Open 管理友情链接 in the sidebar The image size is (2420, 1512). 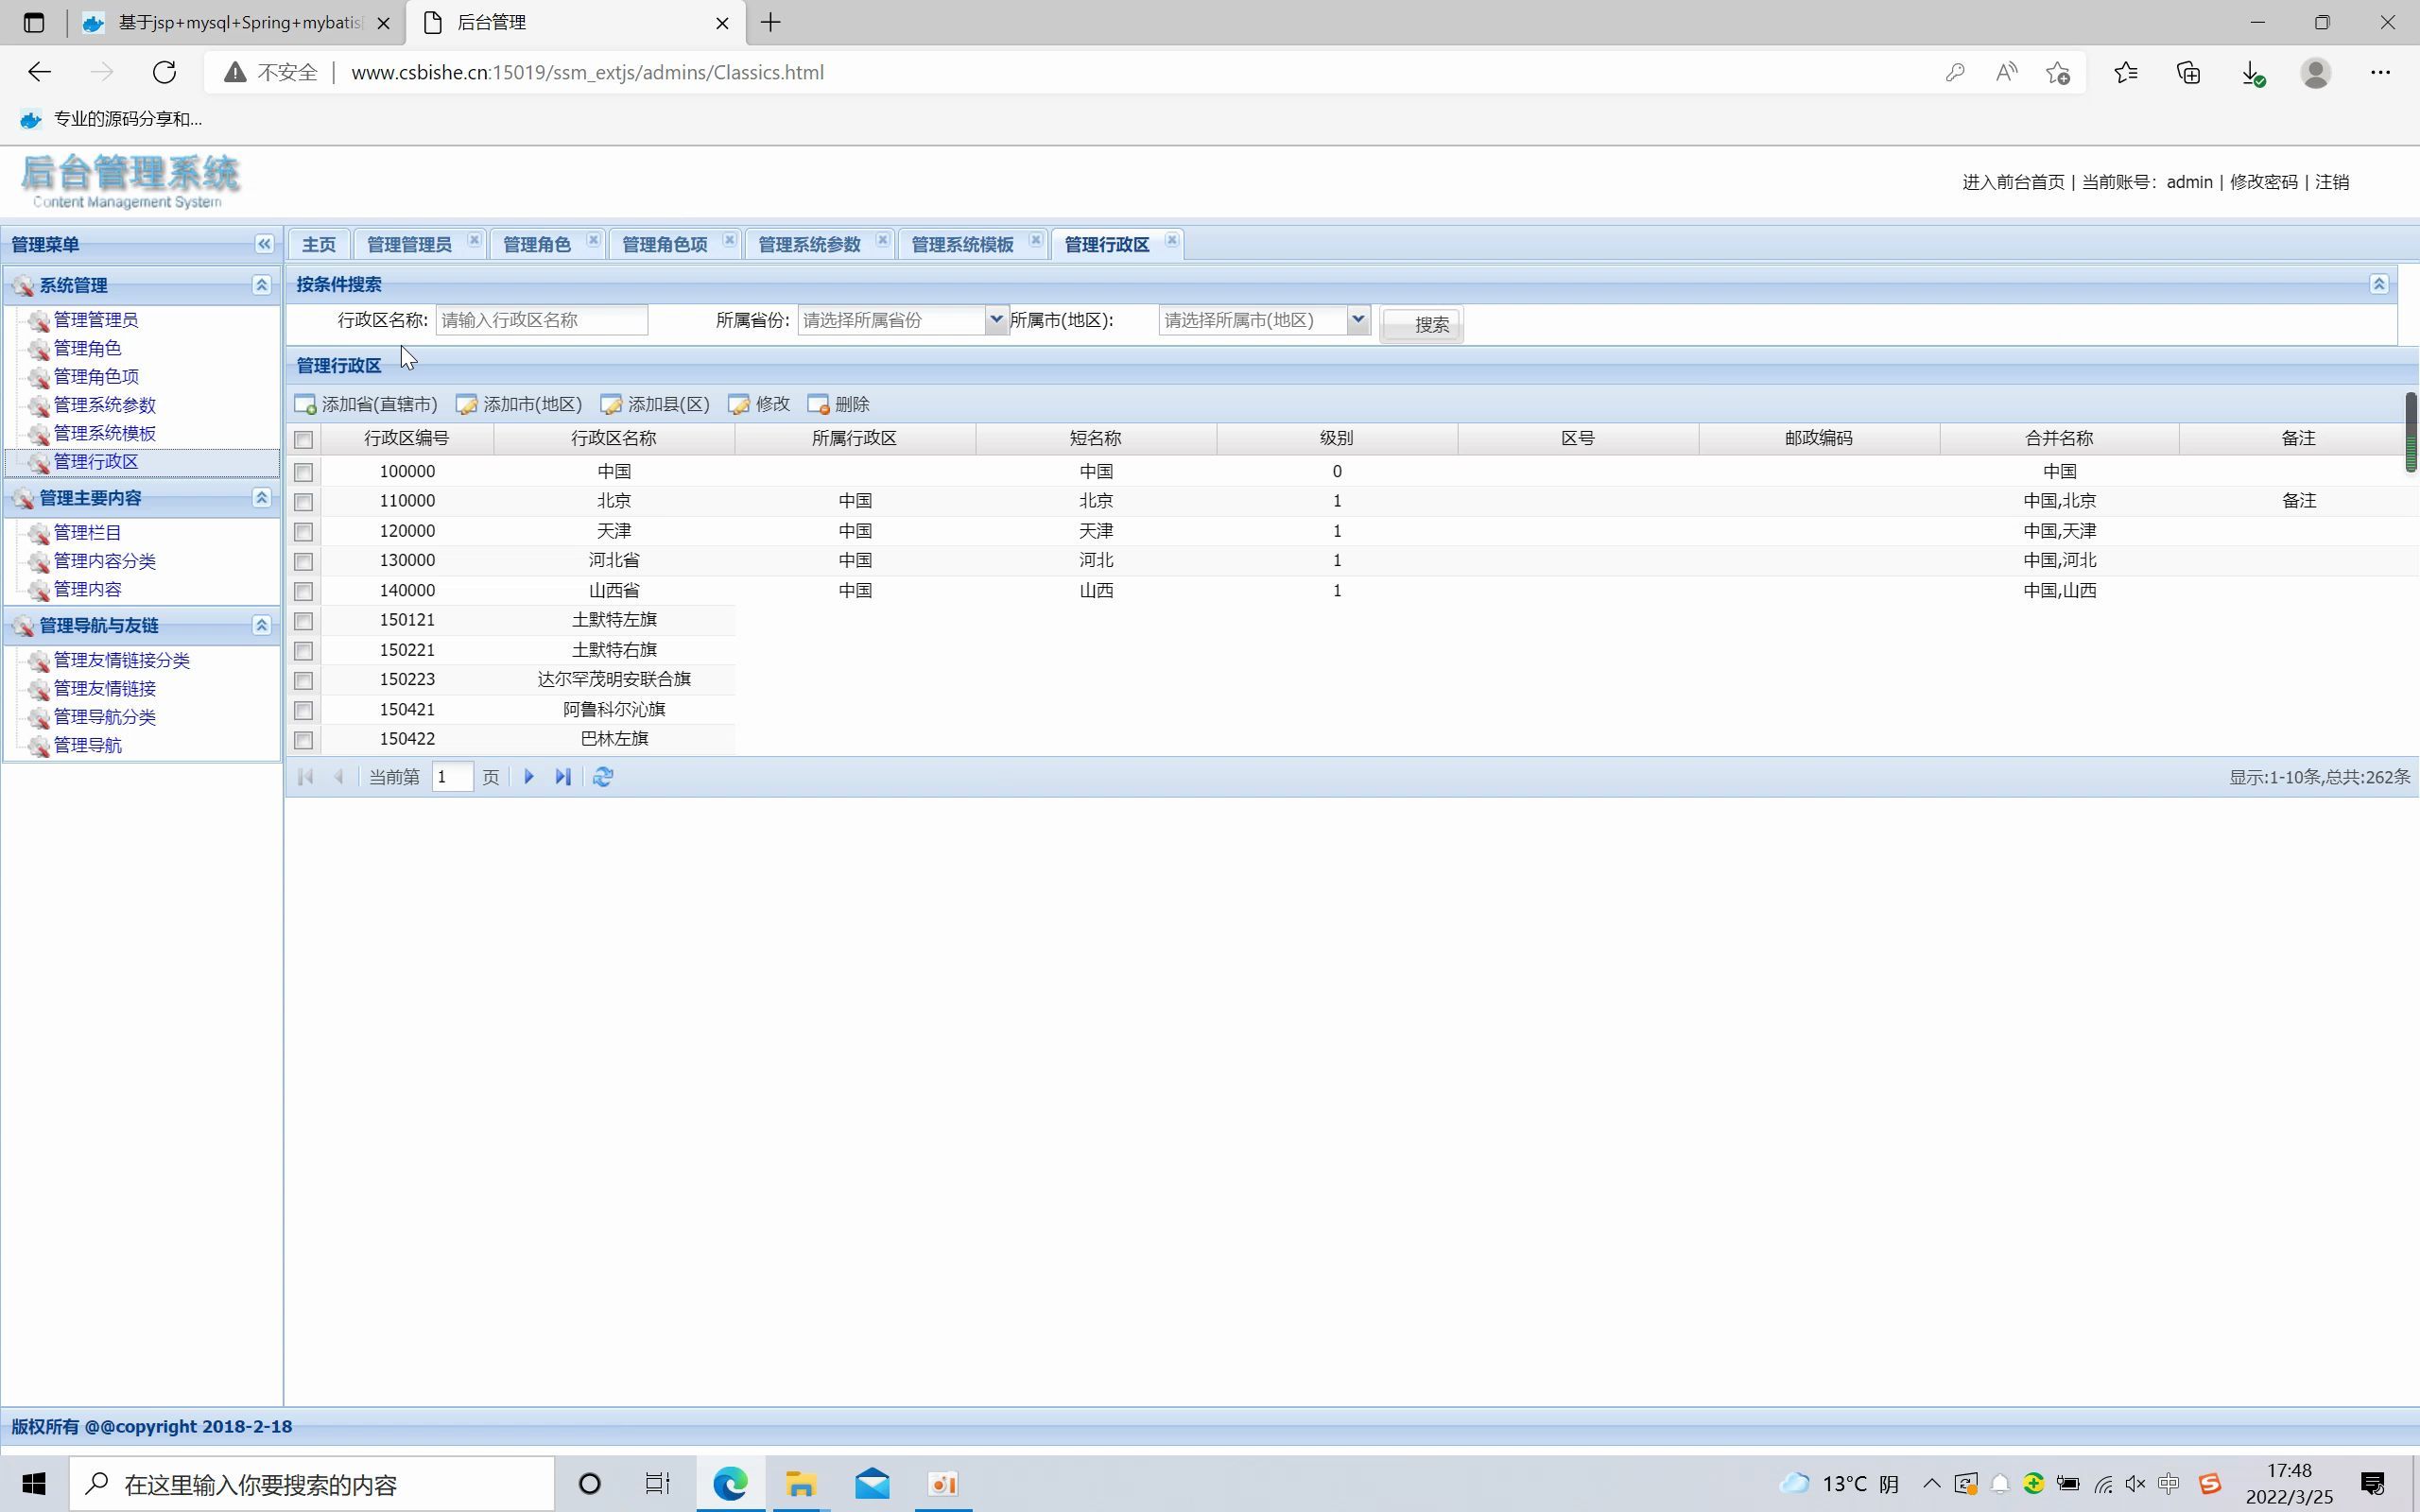pos(104,689)
